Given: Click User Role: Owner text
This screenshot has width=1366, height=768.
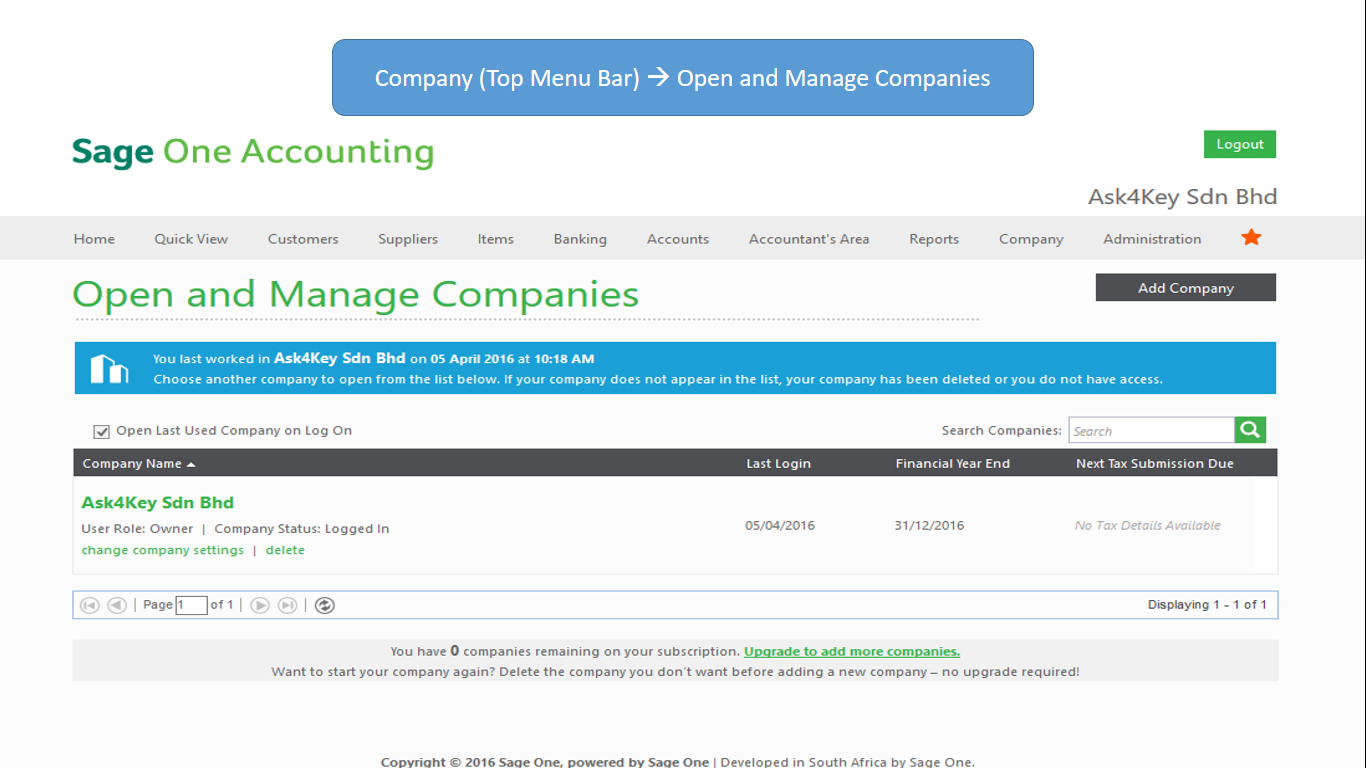Looking at the screenshot, I should pyautogui.click(x=137, y=528).
